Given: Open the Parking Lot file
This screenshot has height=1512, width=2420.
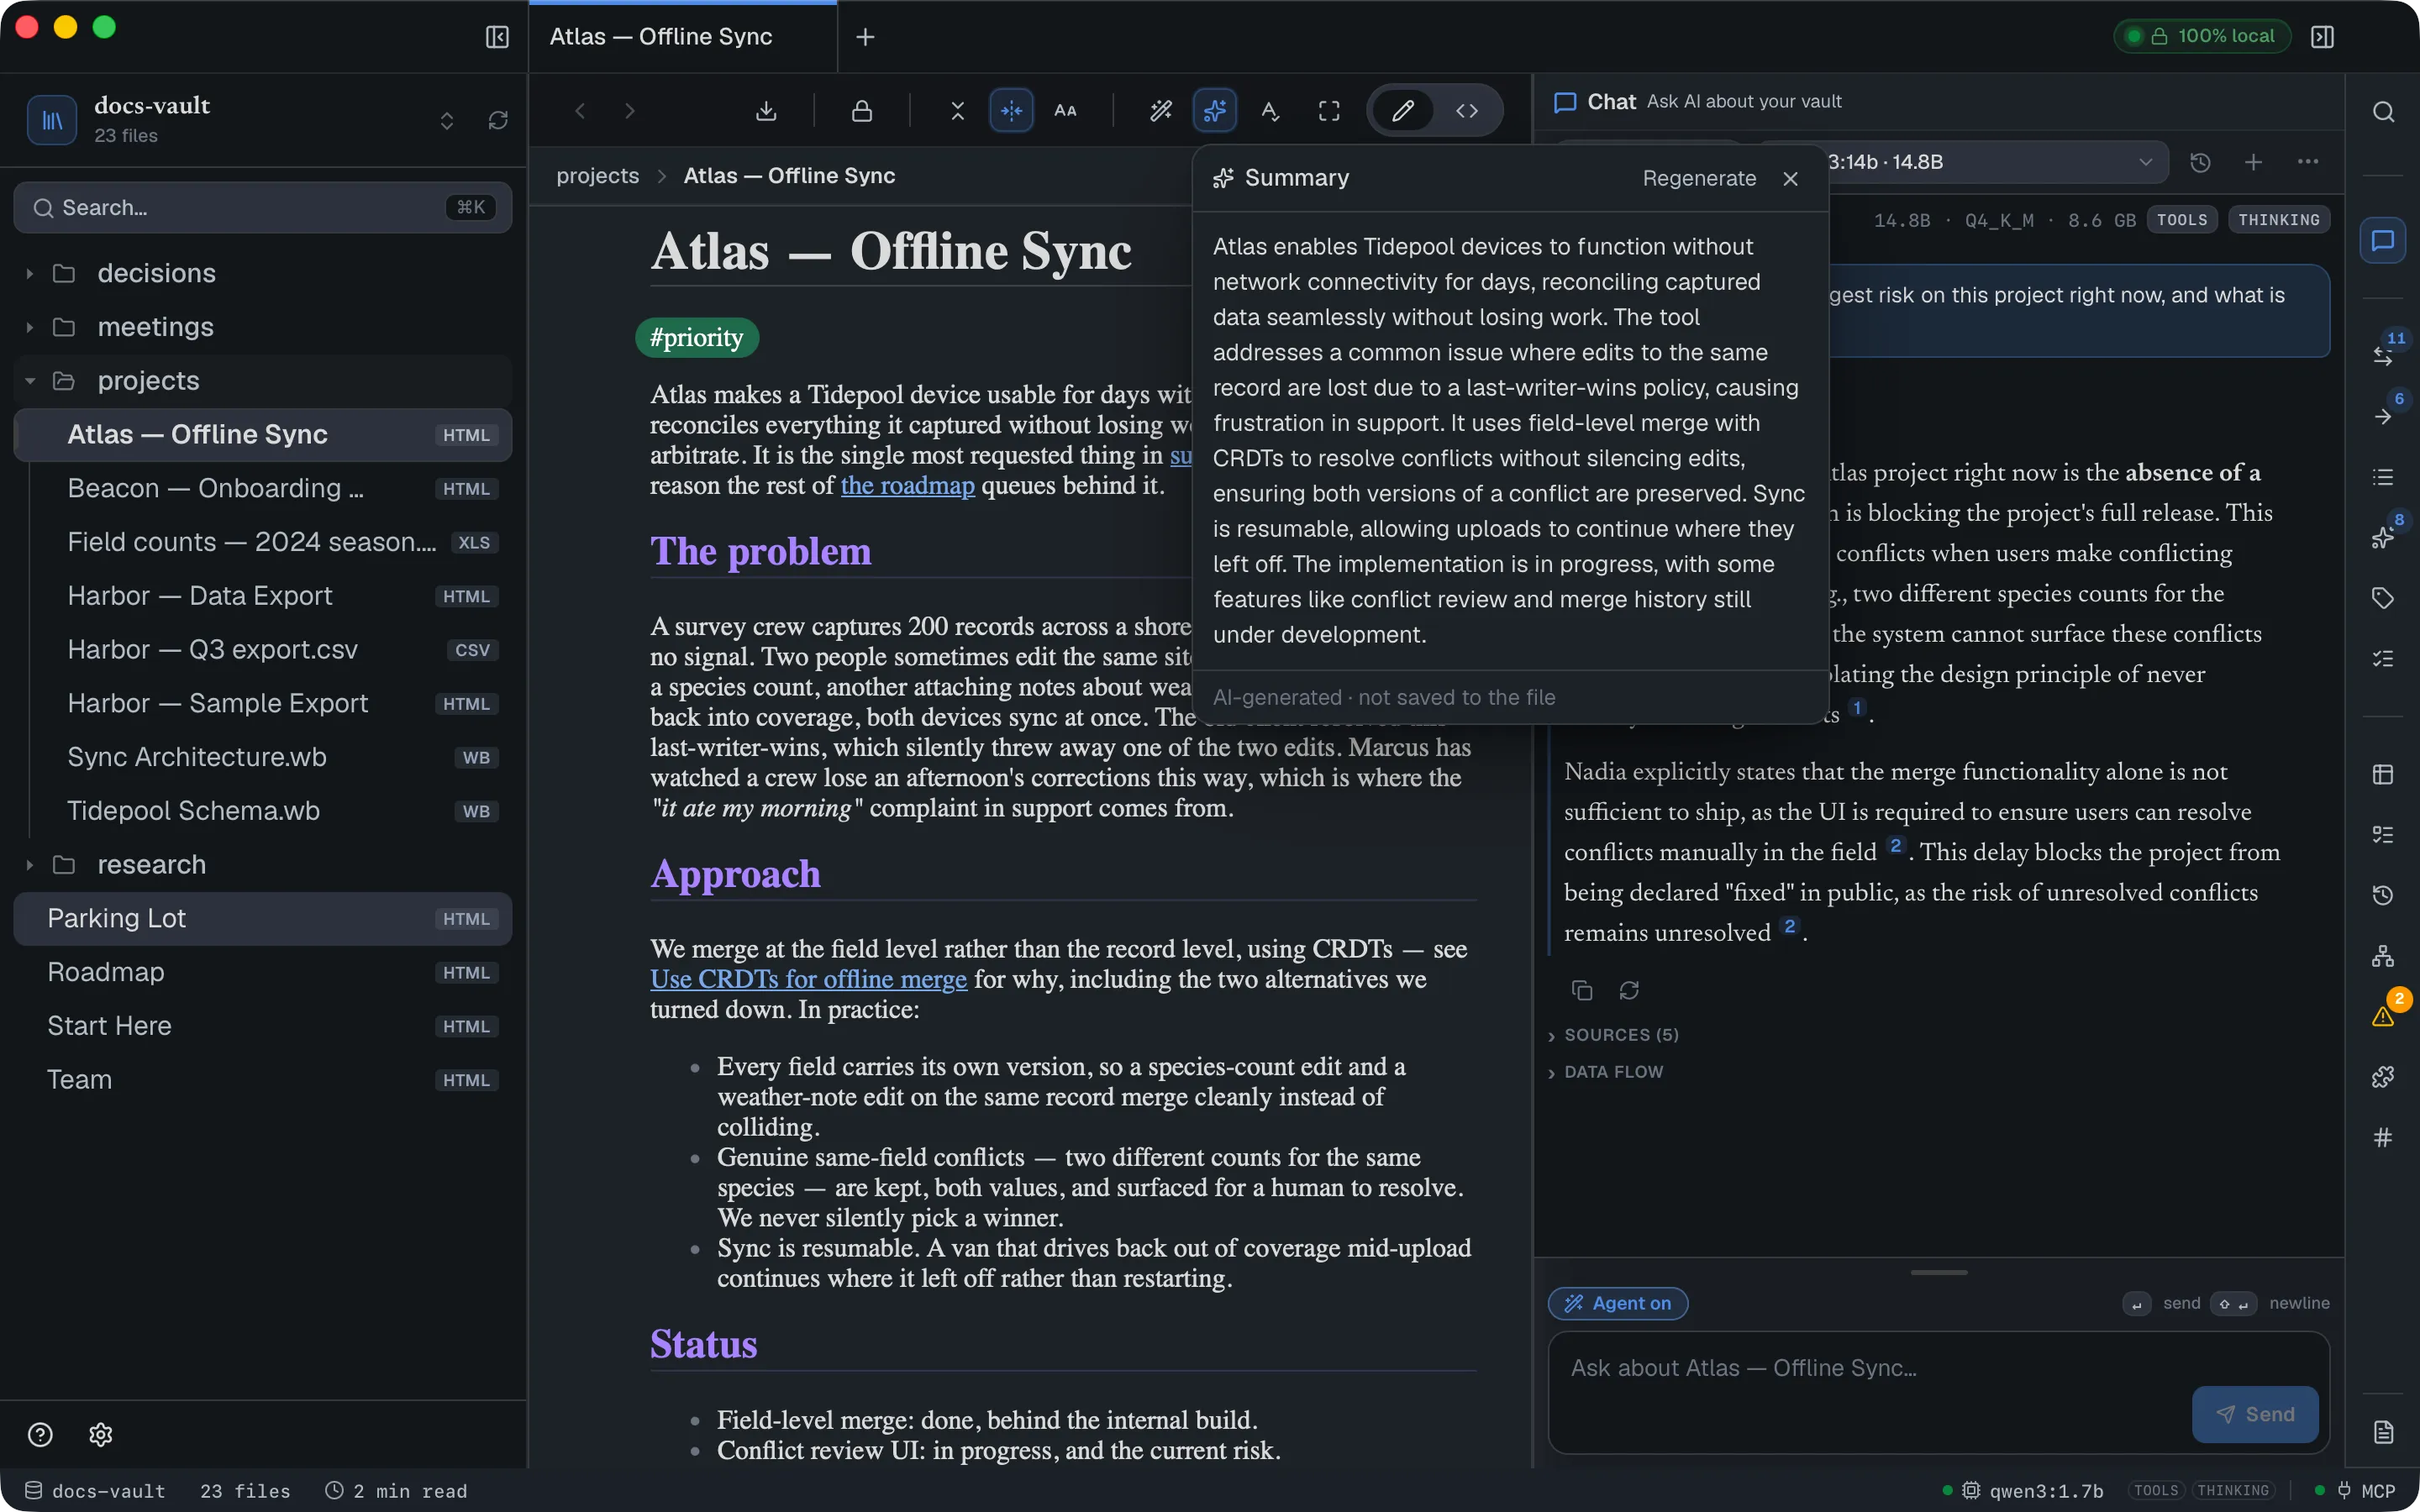Looking at the screenshot, I should click(x=263, y=918).
